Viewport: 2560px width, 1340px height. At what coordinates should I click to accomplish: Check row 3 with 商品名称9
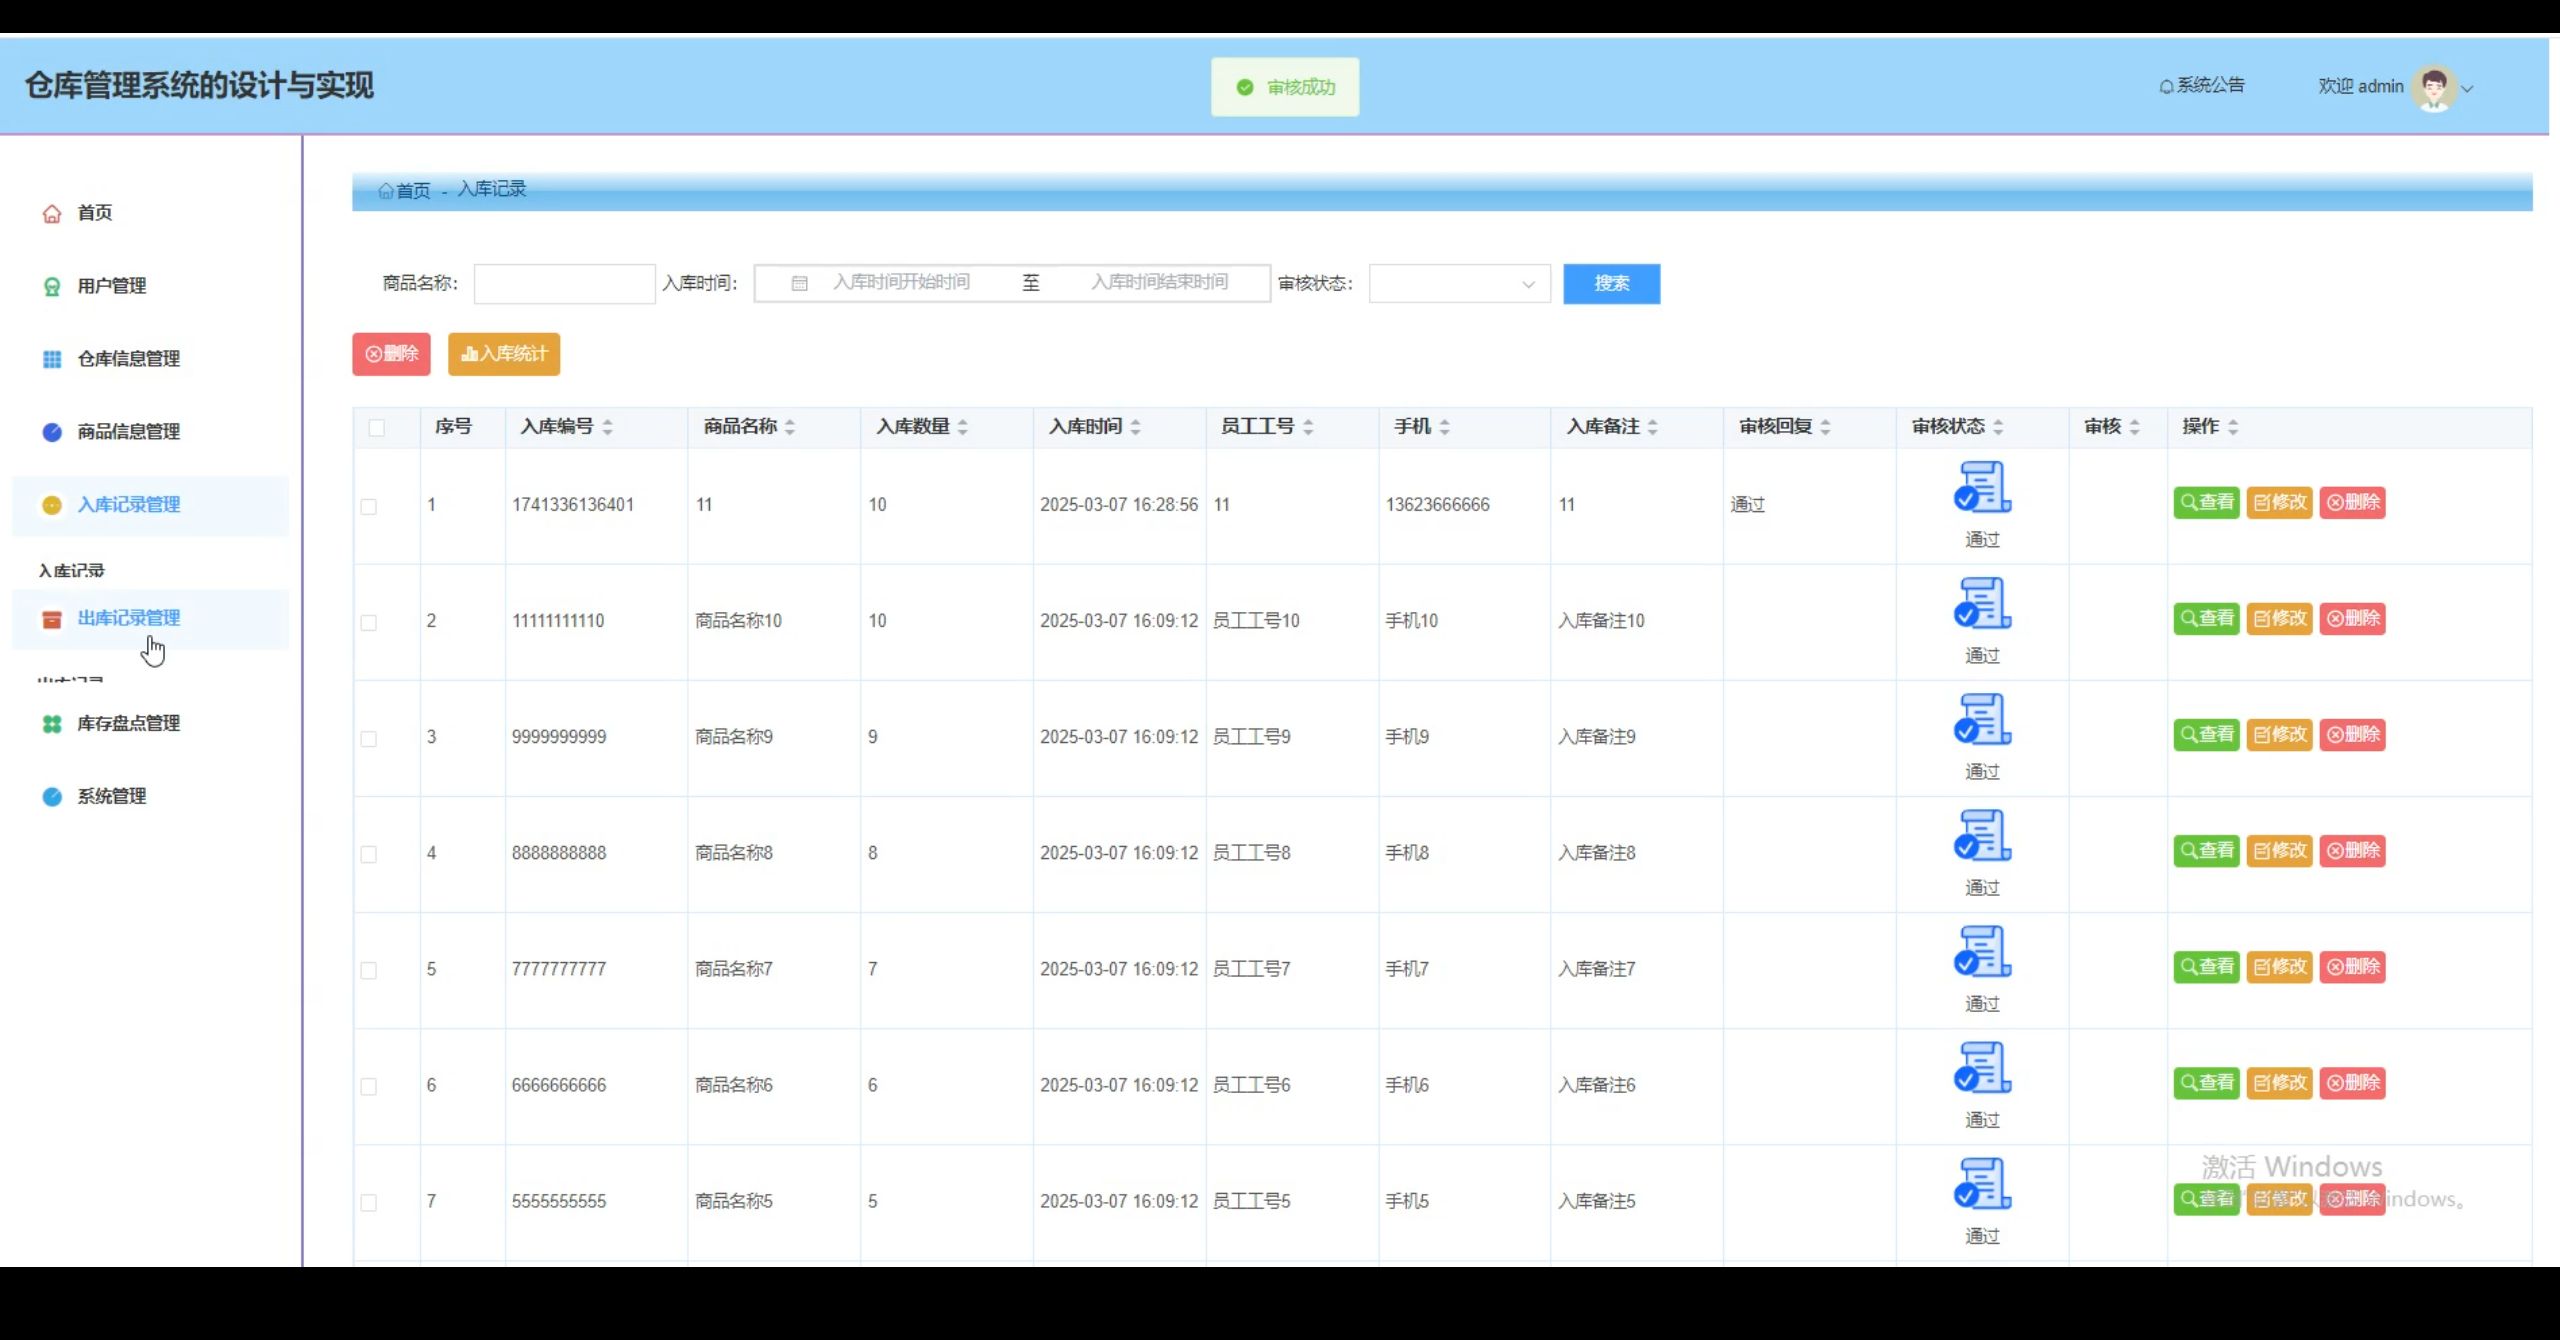tap(369, 737)
